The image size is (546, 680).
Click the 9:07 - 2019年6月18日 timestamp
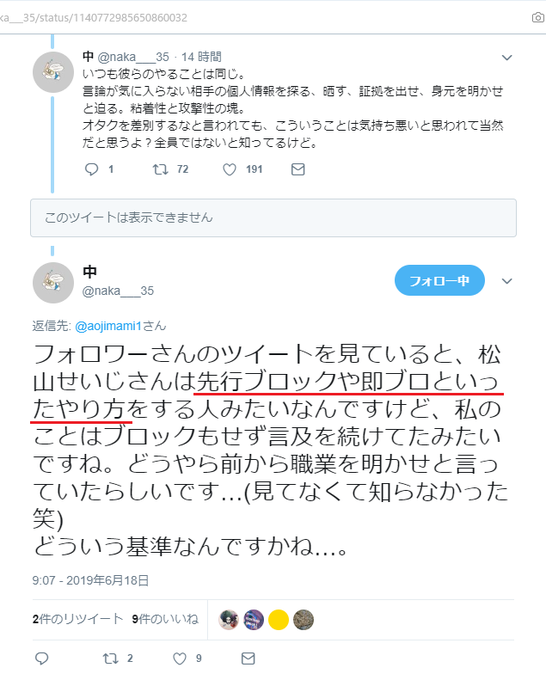[91, 580]
